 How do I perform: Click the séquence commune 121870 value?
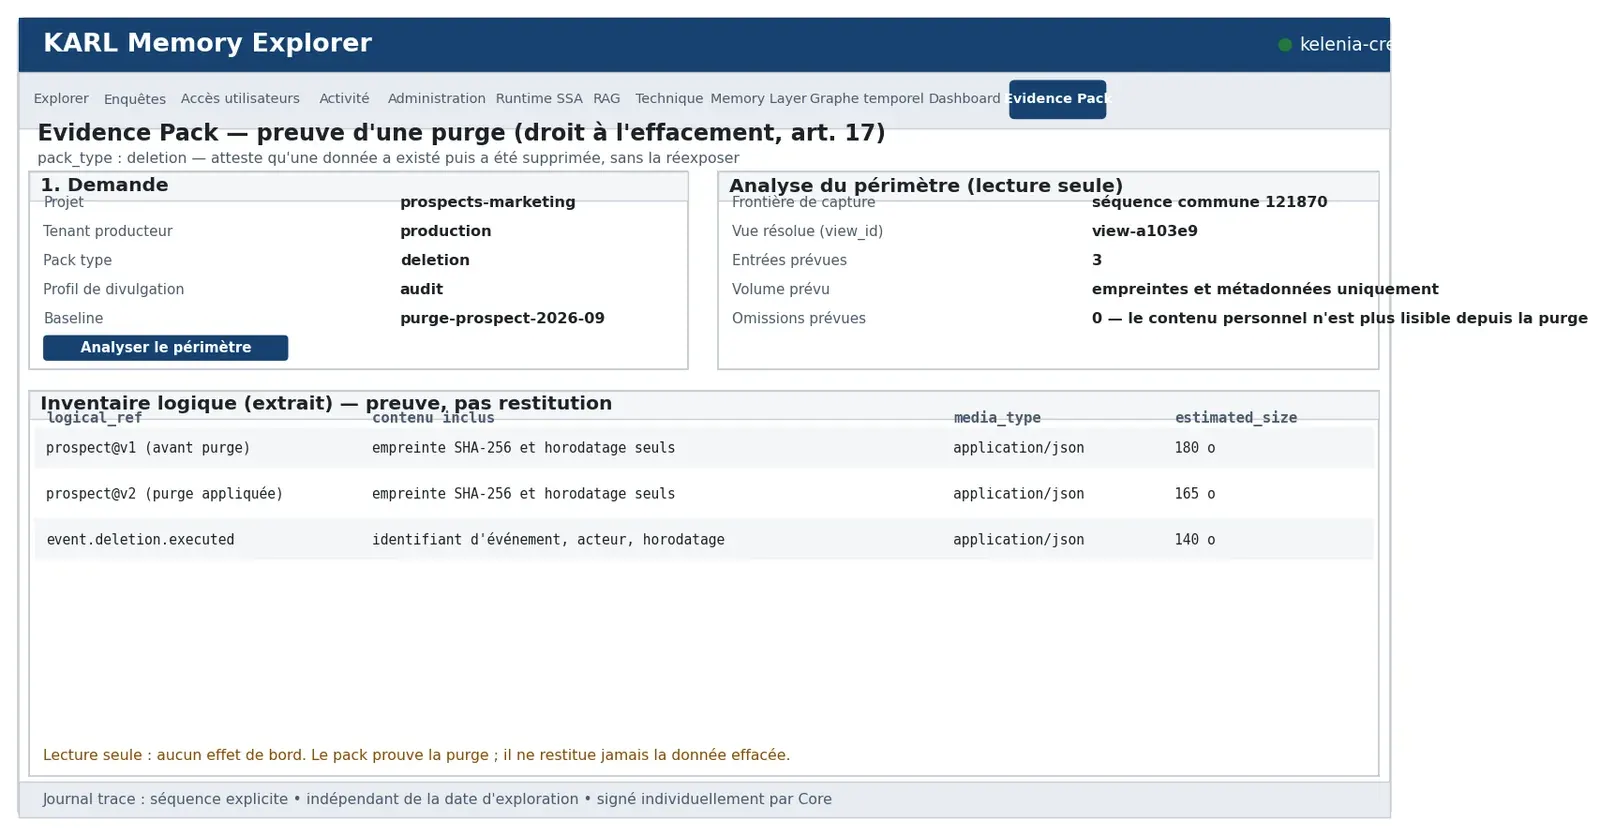tap(1210, 202)
